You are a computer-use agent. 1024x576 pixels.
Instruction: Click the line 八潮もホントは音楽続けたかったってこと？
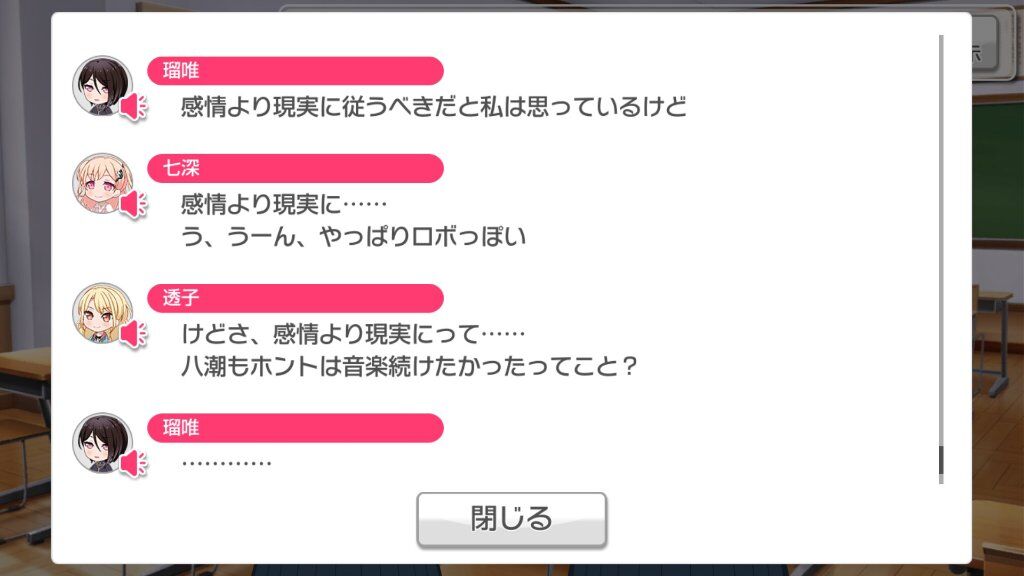409,366
